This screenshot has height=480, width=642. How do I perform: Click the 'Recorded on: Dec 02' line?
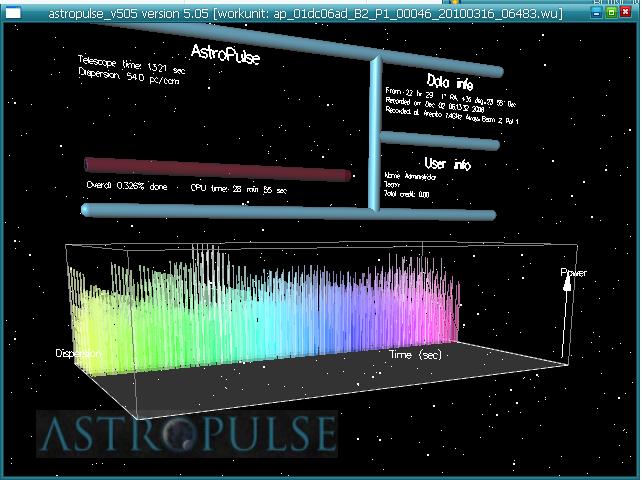pyautogui.click(x=435, y=105)
